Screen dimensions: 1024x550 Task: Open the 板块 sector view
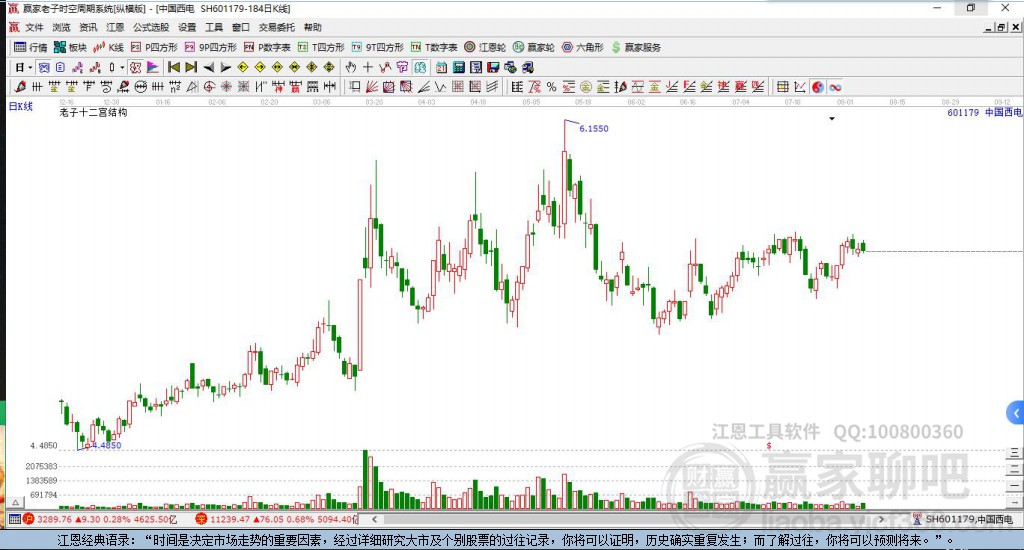tap(71, 47)
